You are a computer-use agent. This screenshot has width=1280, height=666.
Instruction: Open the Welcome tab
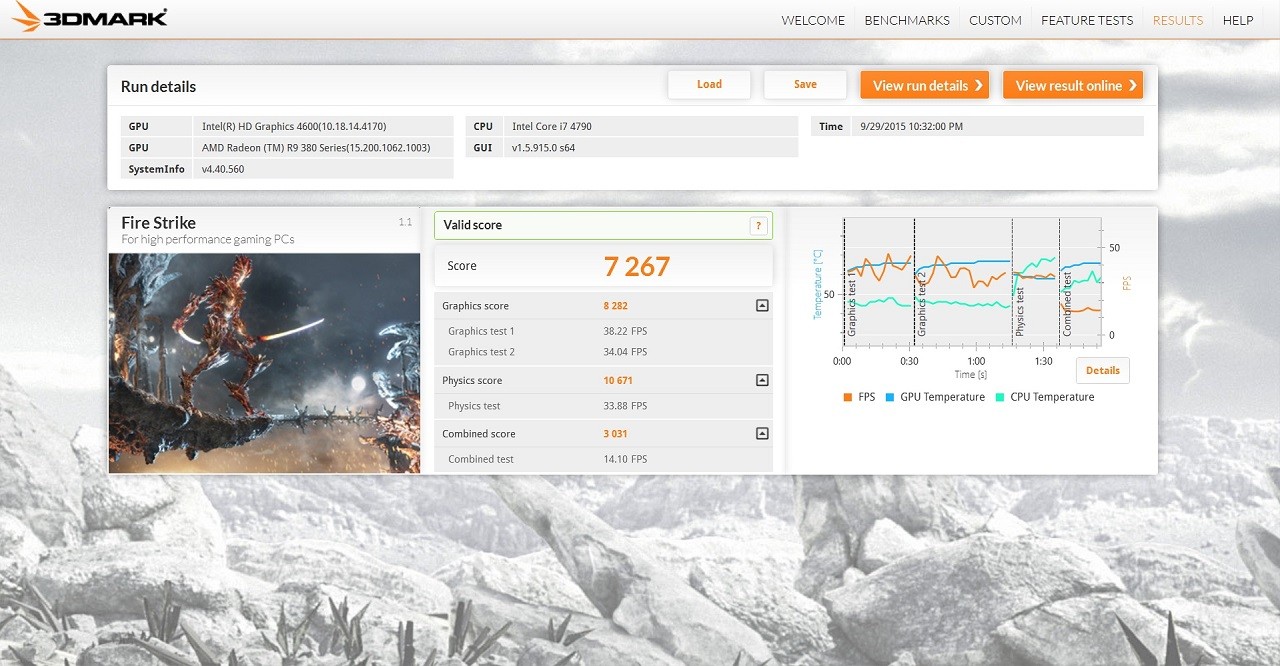813,20
